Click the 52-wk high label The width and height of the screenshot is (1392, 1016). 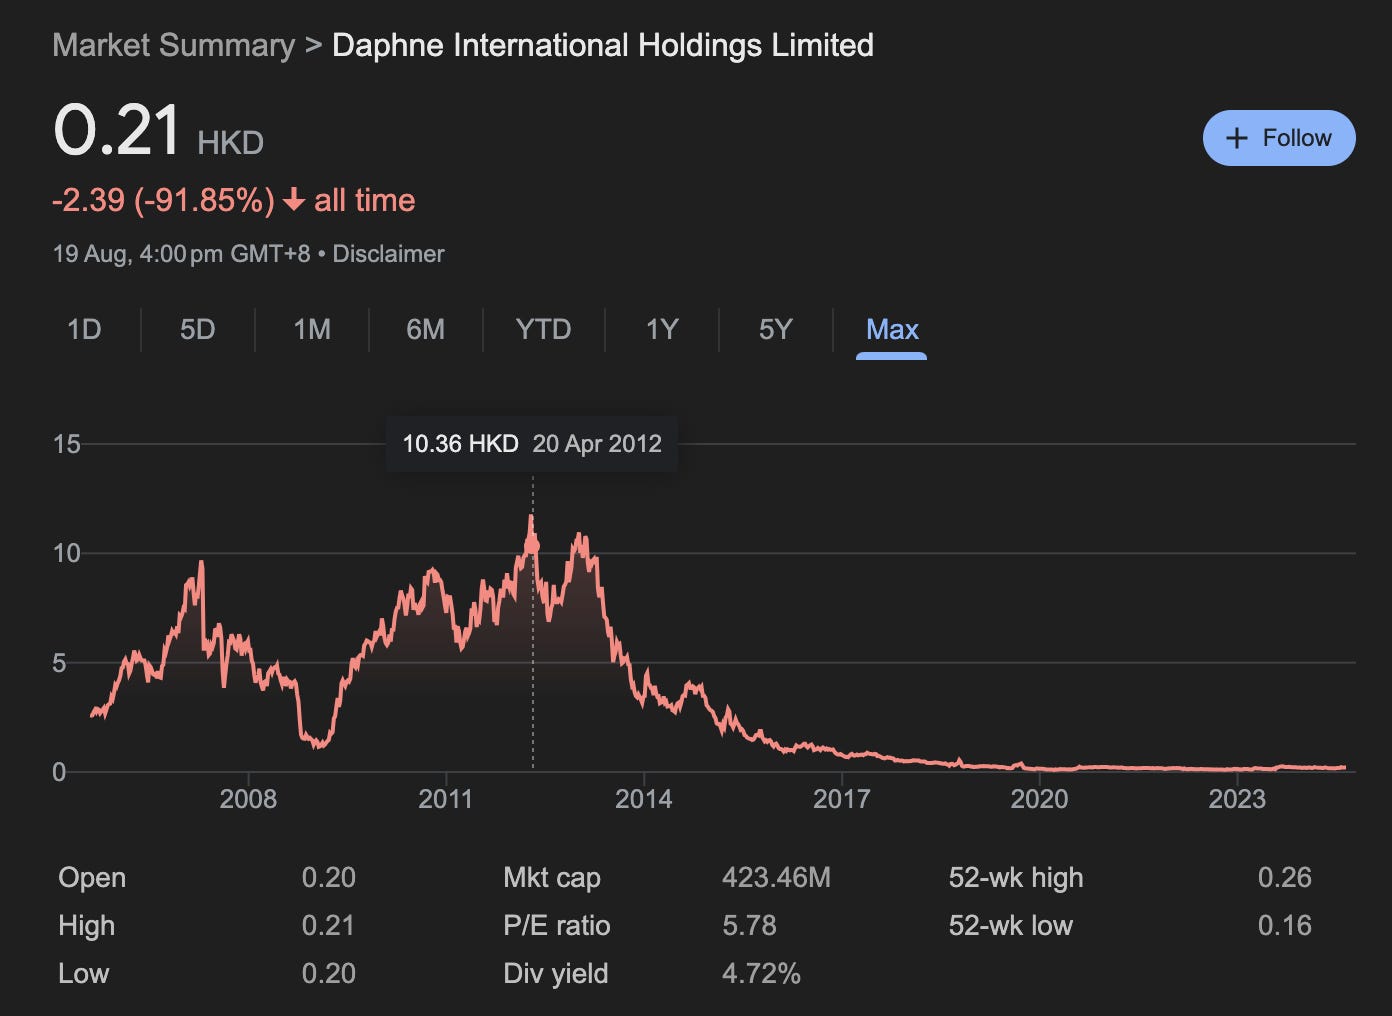pyautogui.click(x=1016, y=878)
